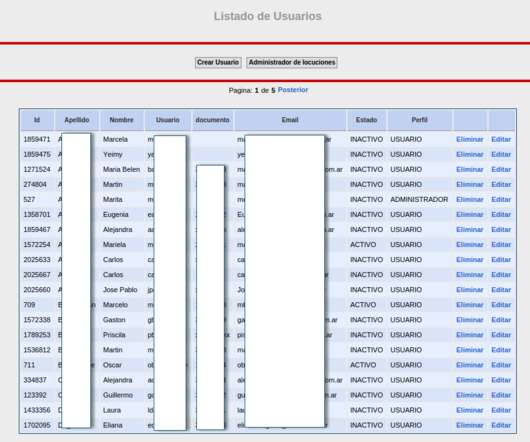530x442 pixels.
Task: Edit the active user Oscar
Action: tap(501, 365)
